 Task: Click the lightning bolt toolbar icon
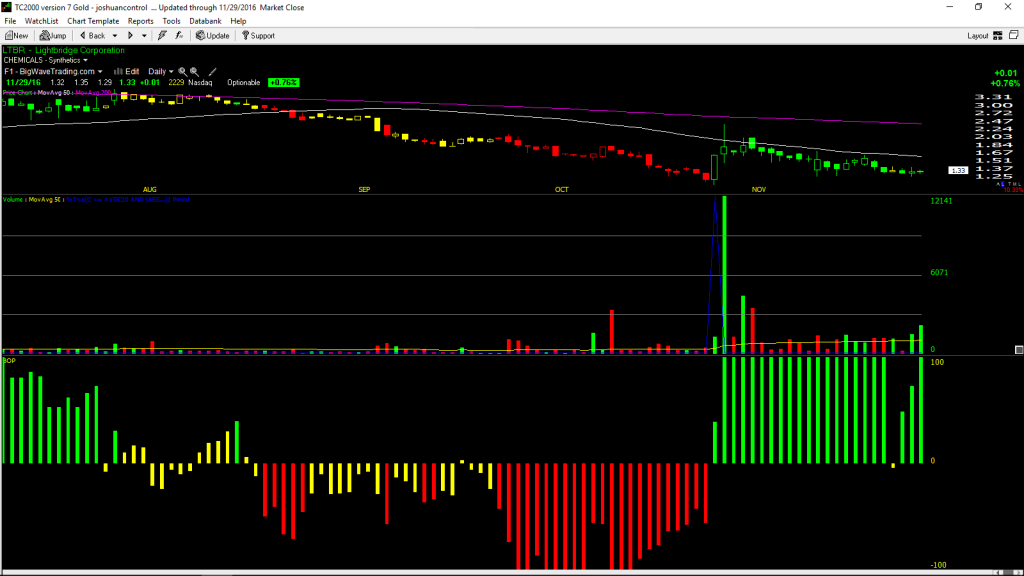click(162, 36)
